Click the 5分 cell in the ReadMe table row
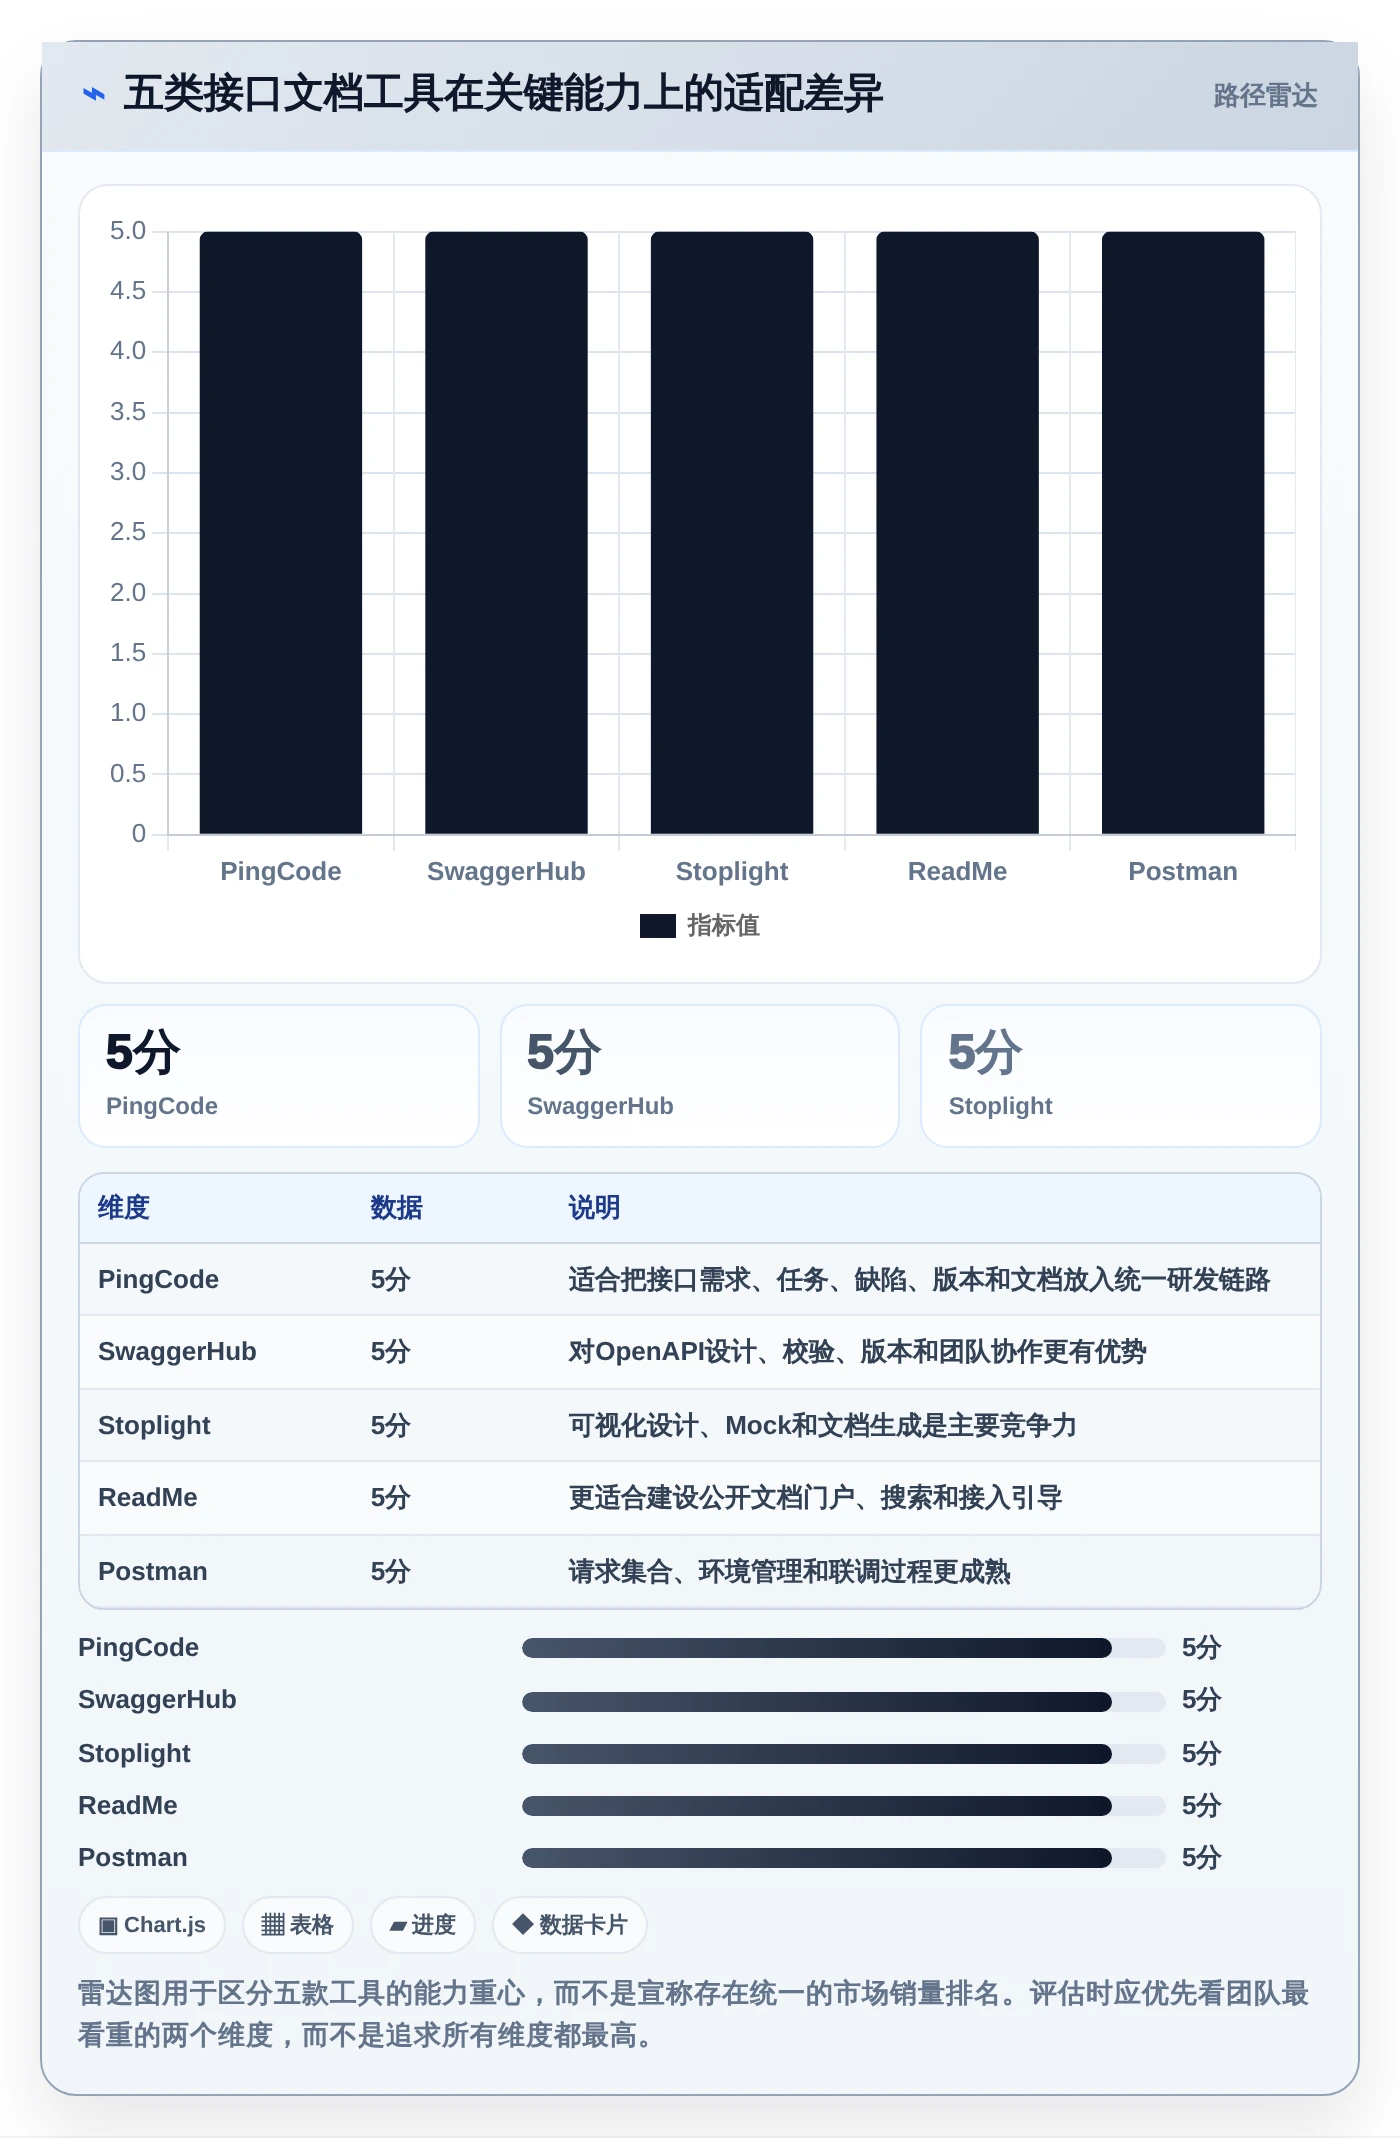 point(391,1498)
